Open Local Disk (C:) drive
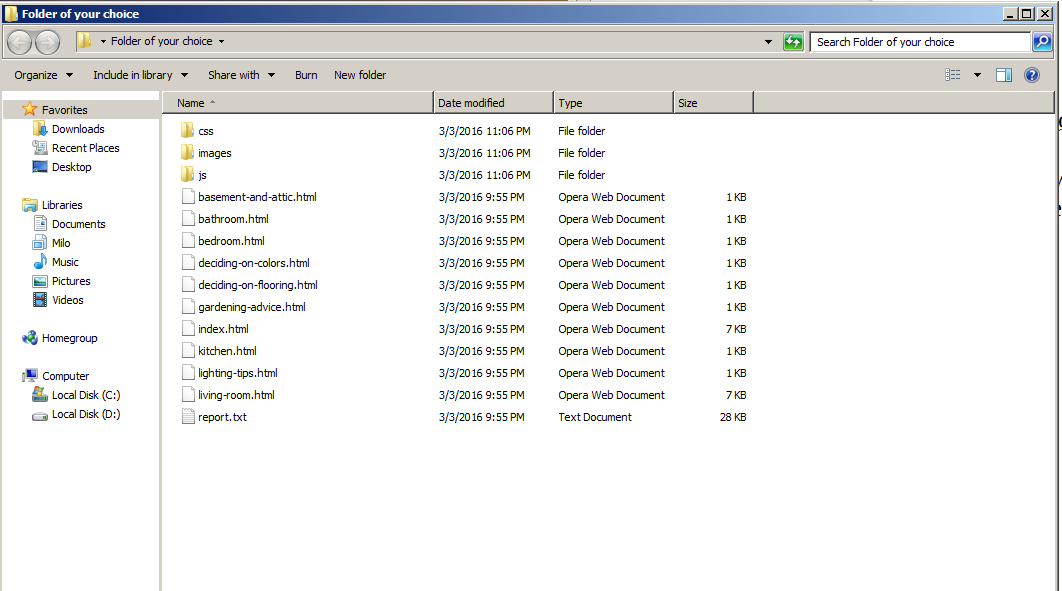Viewport: 1062px width, 591px height. point(85,395)
